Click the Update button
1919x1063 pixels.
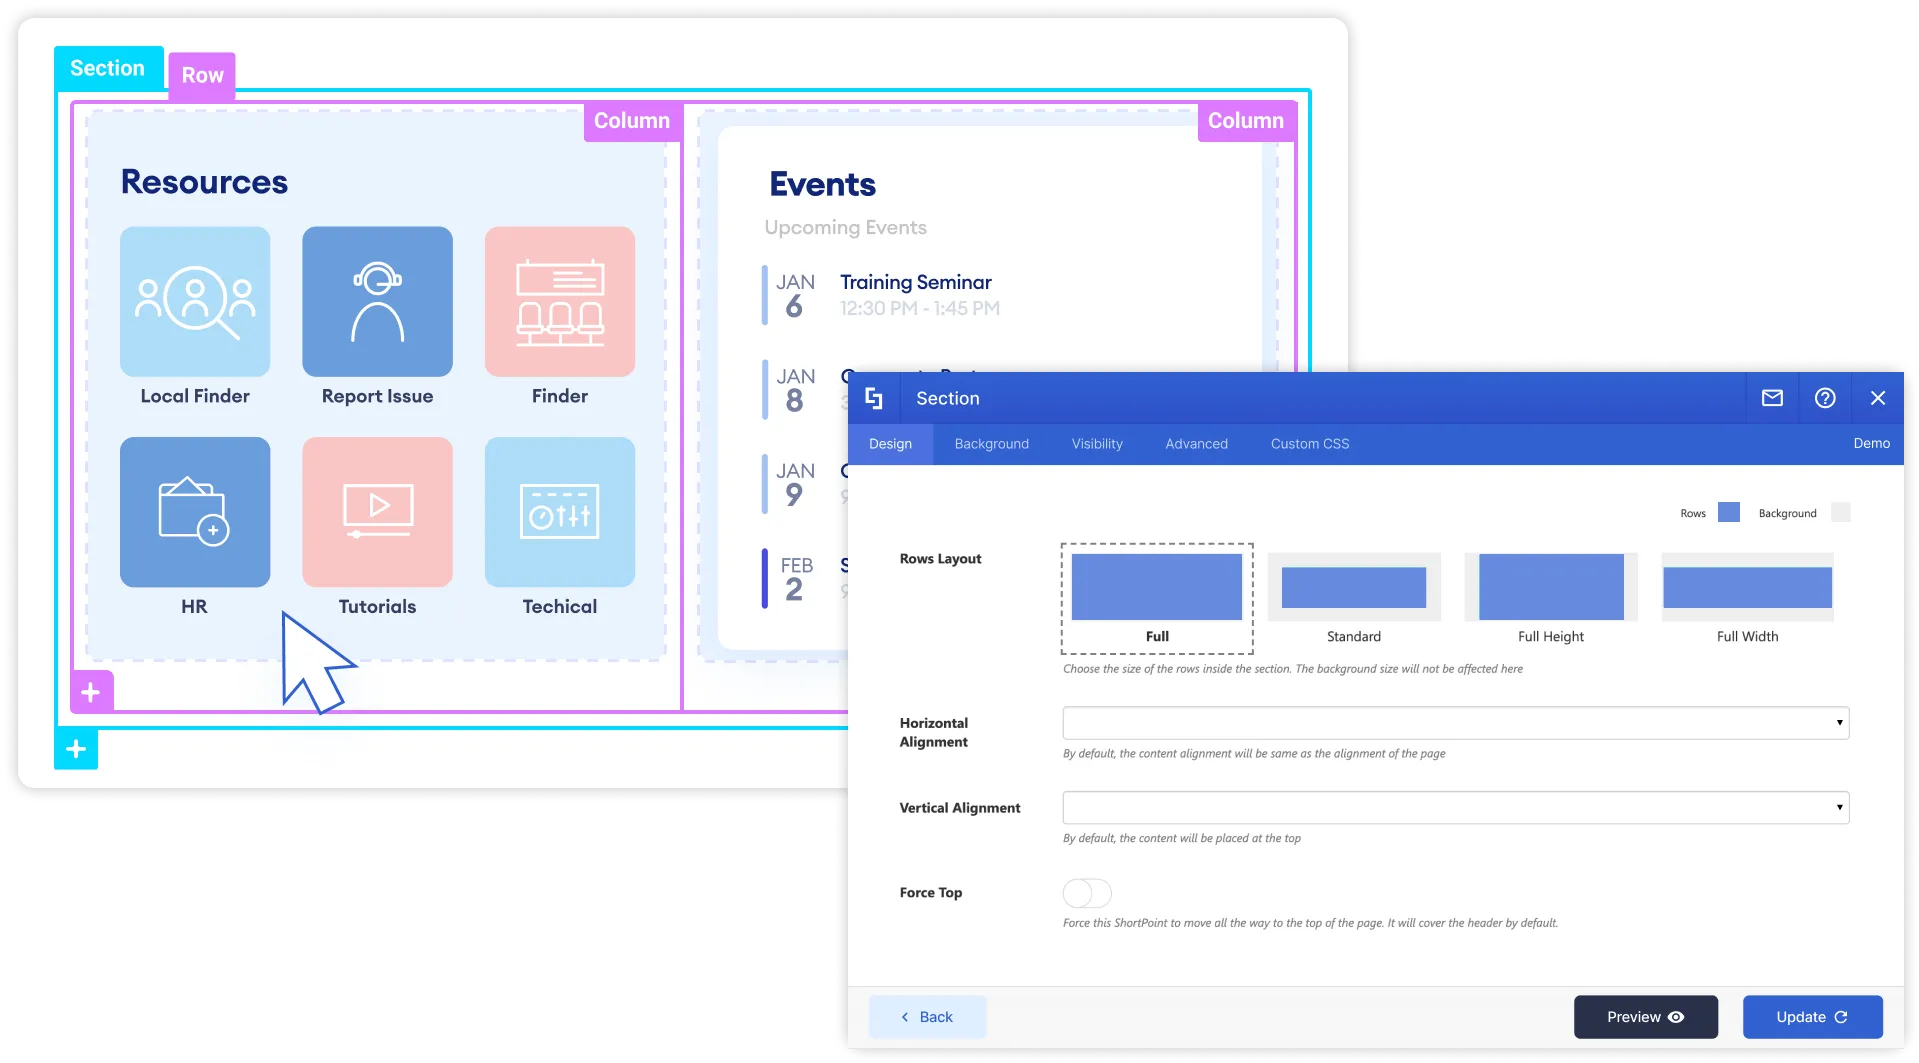coord(1812,1017)
